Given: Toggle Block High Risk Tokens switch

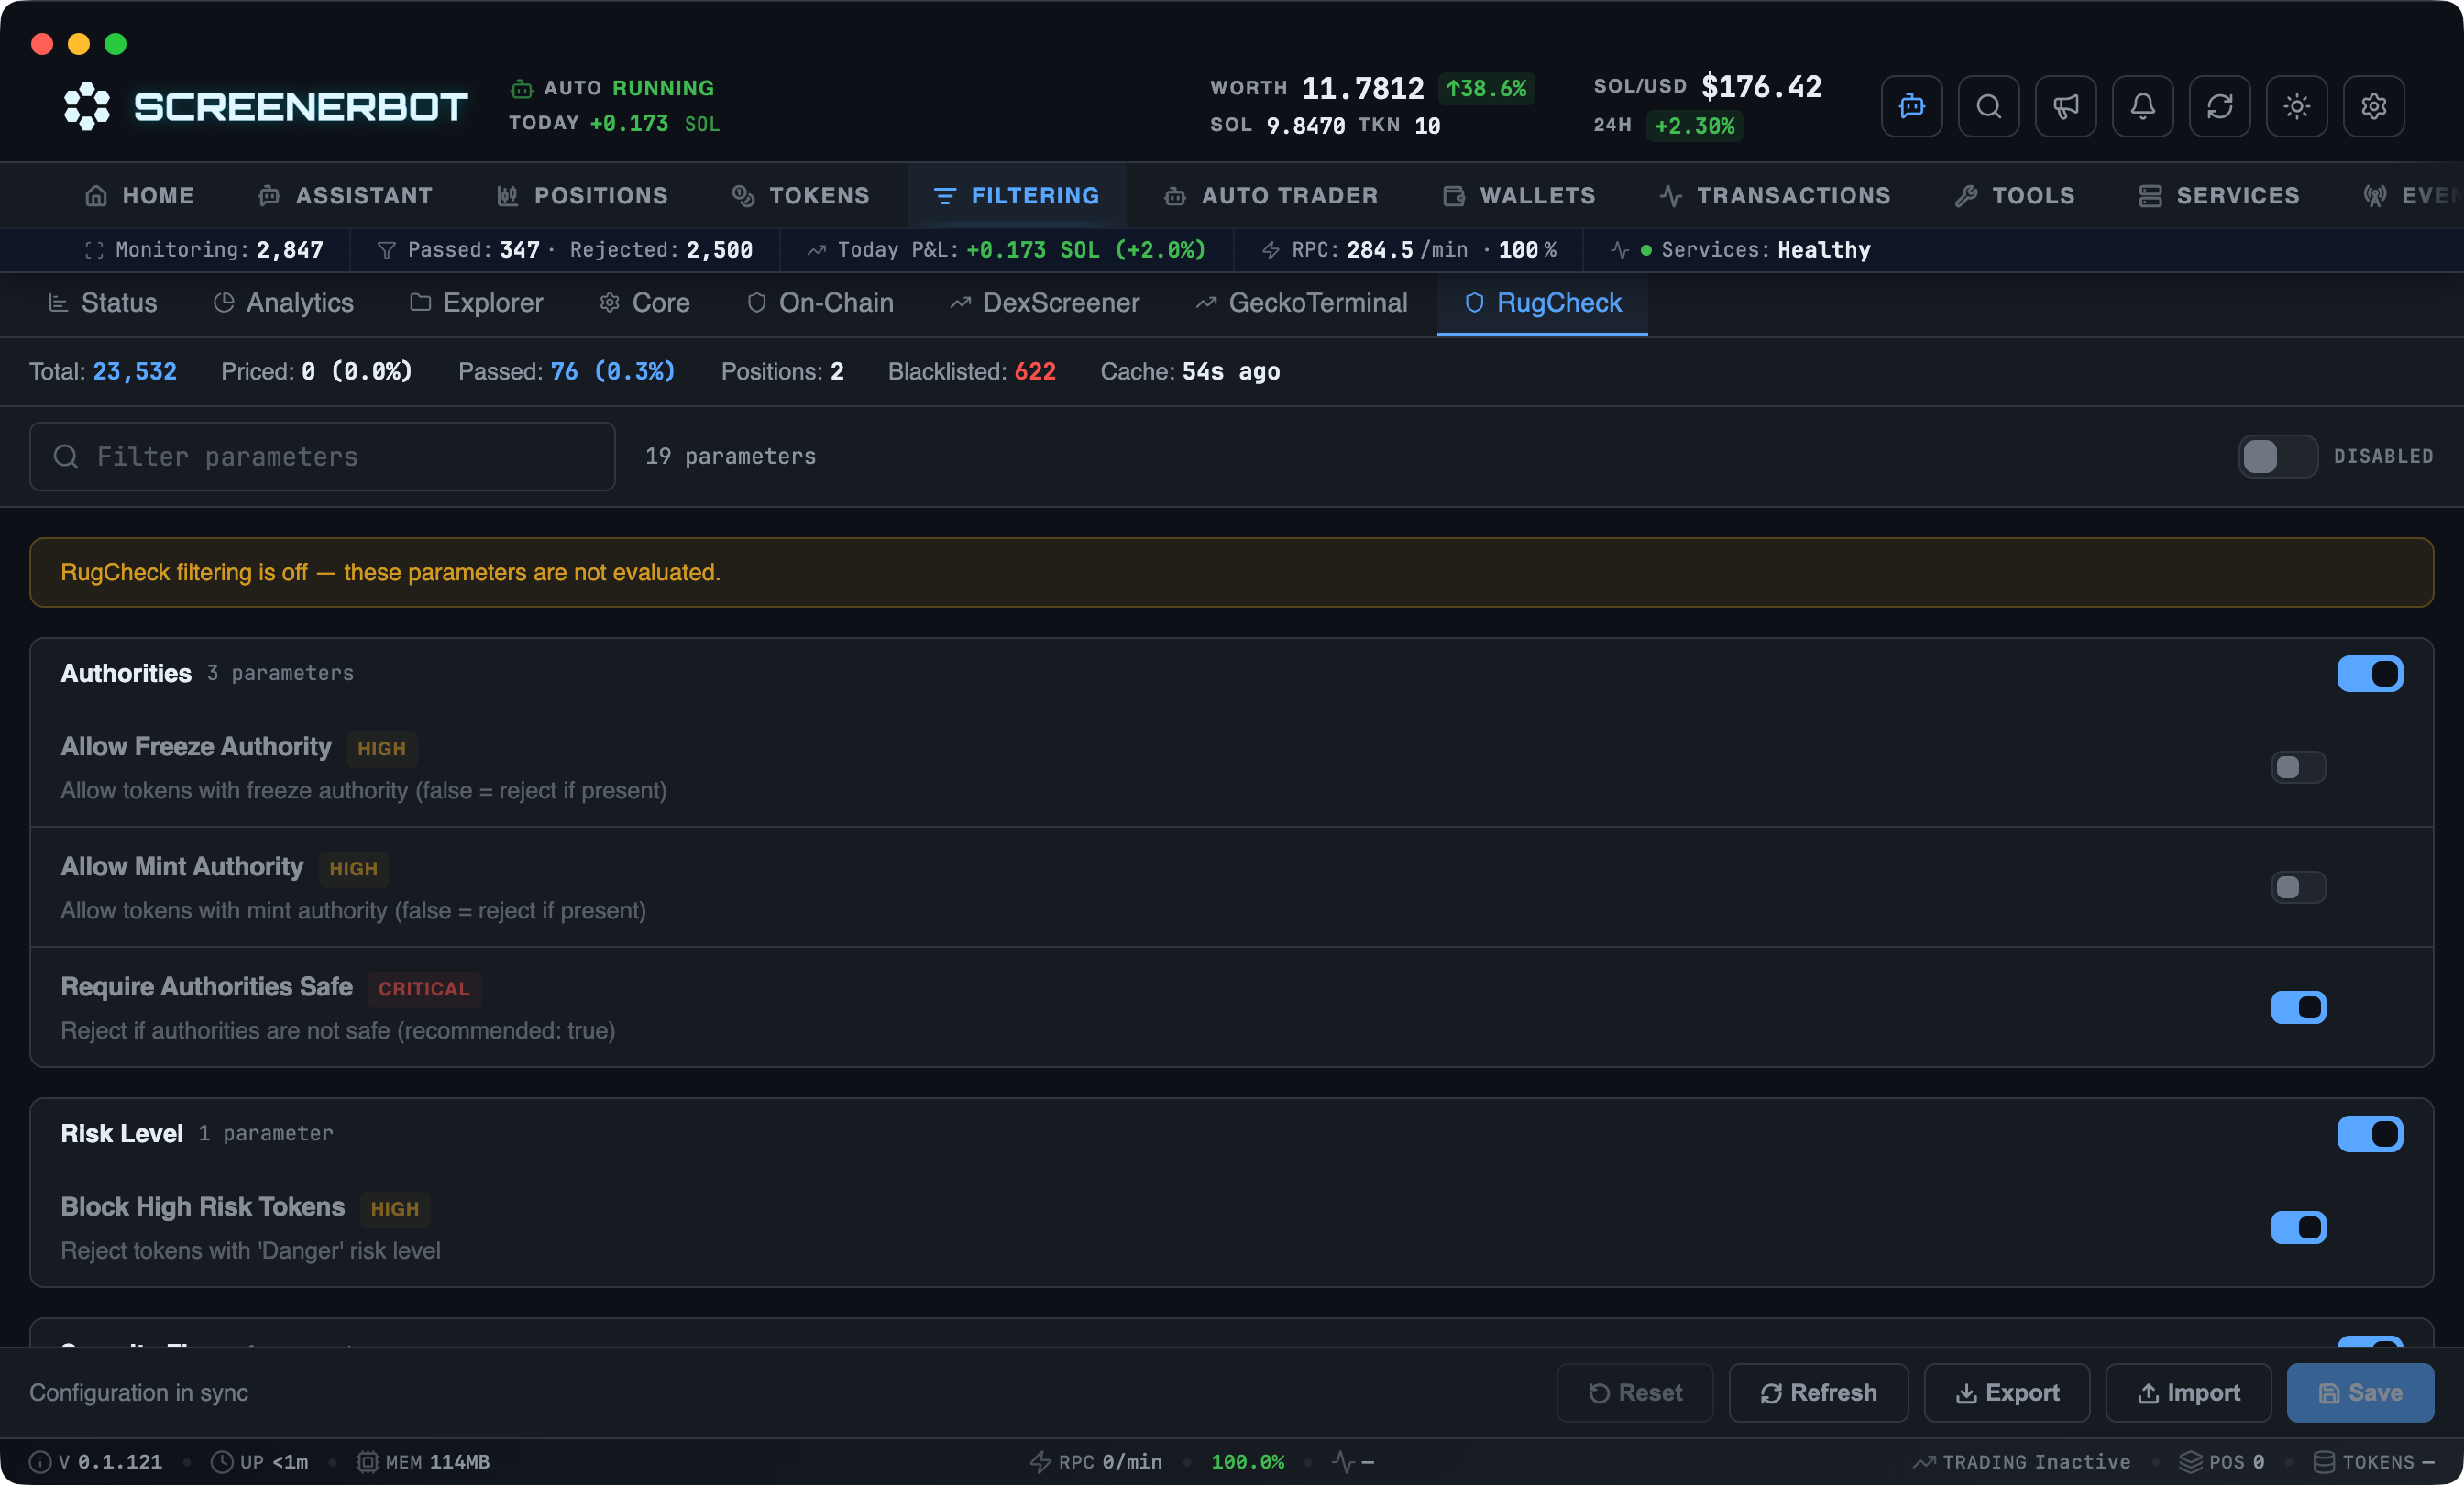Looking at the screenshot, I should pos(2298,1227).
